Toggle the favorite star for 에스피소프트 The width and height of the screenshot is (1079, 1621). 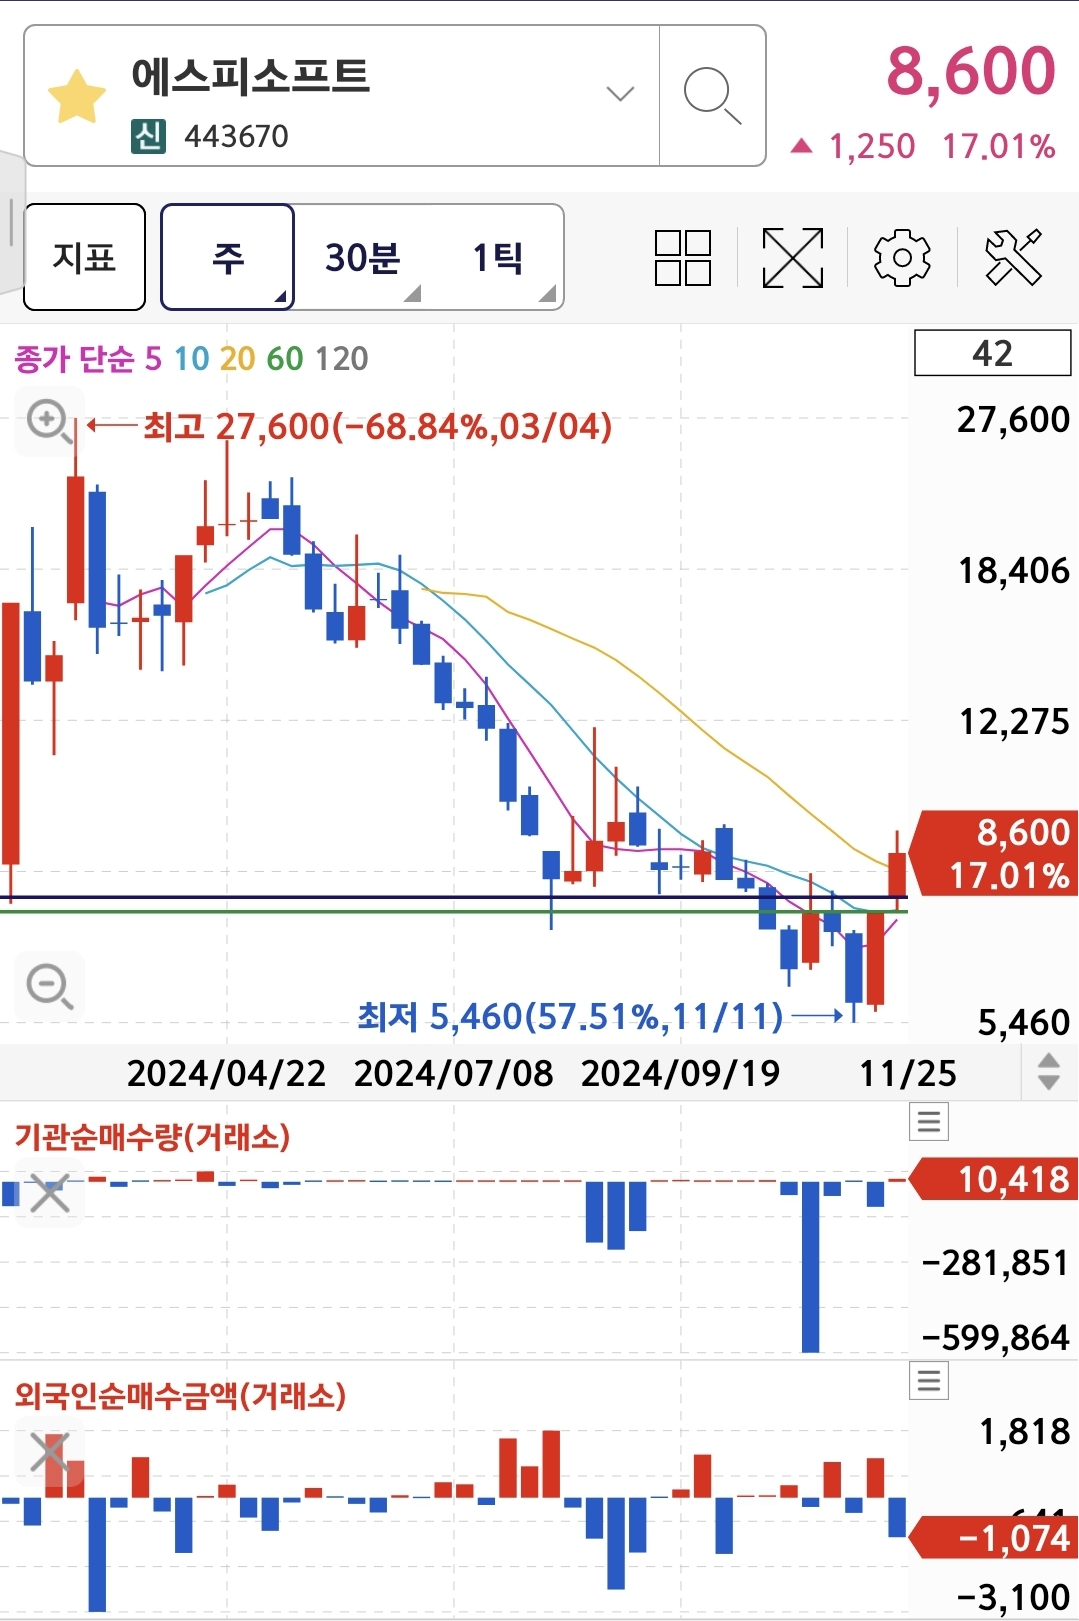(77, 97)
